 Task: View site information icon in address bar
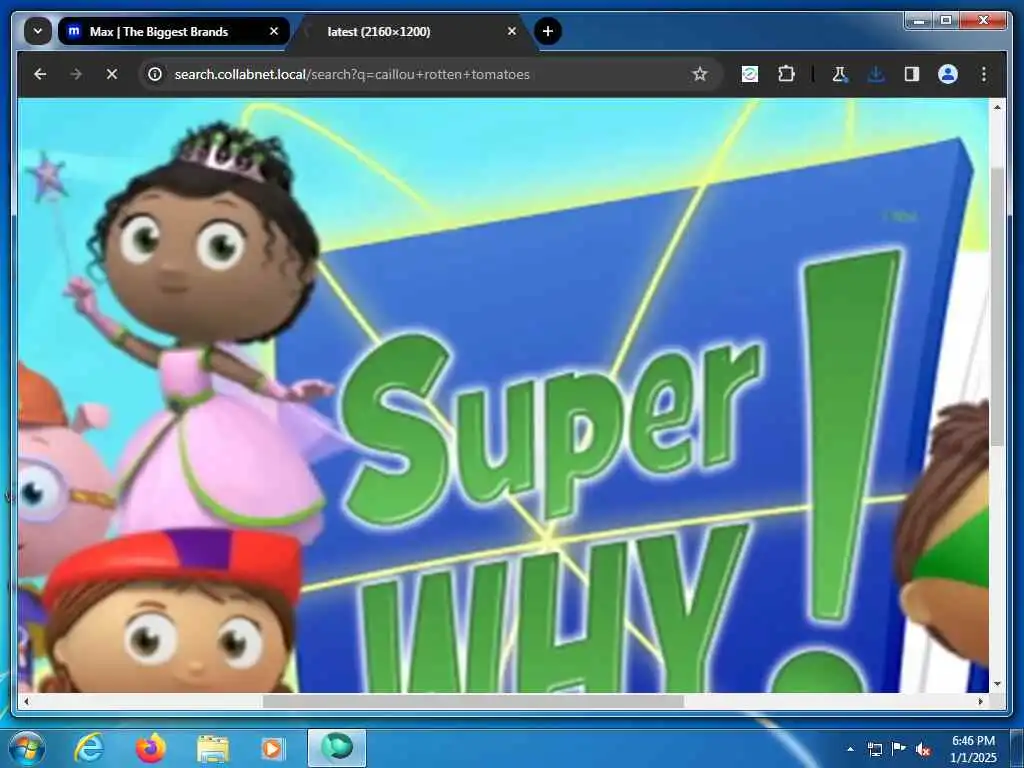tap(155, 74)
